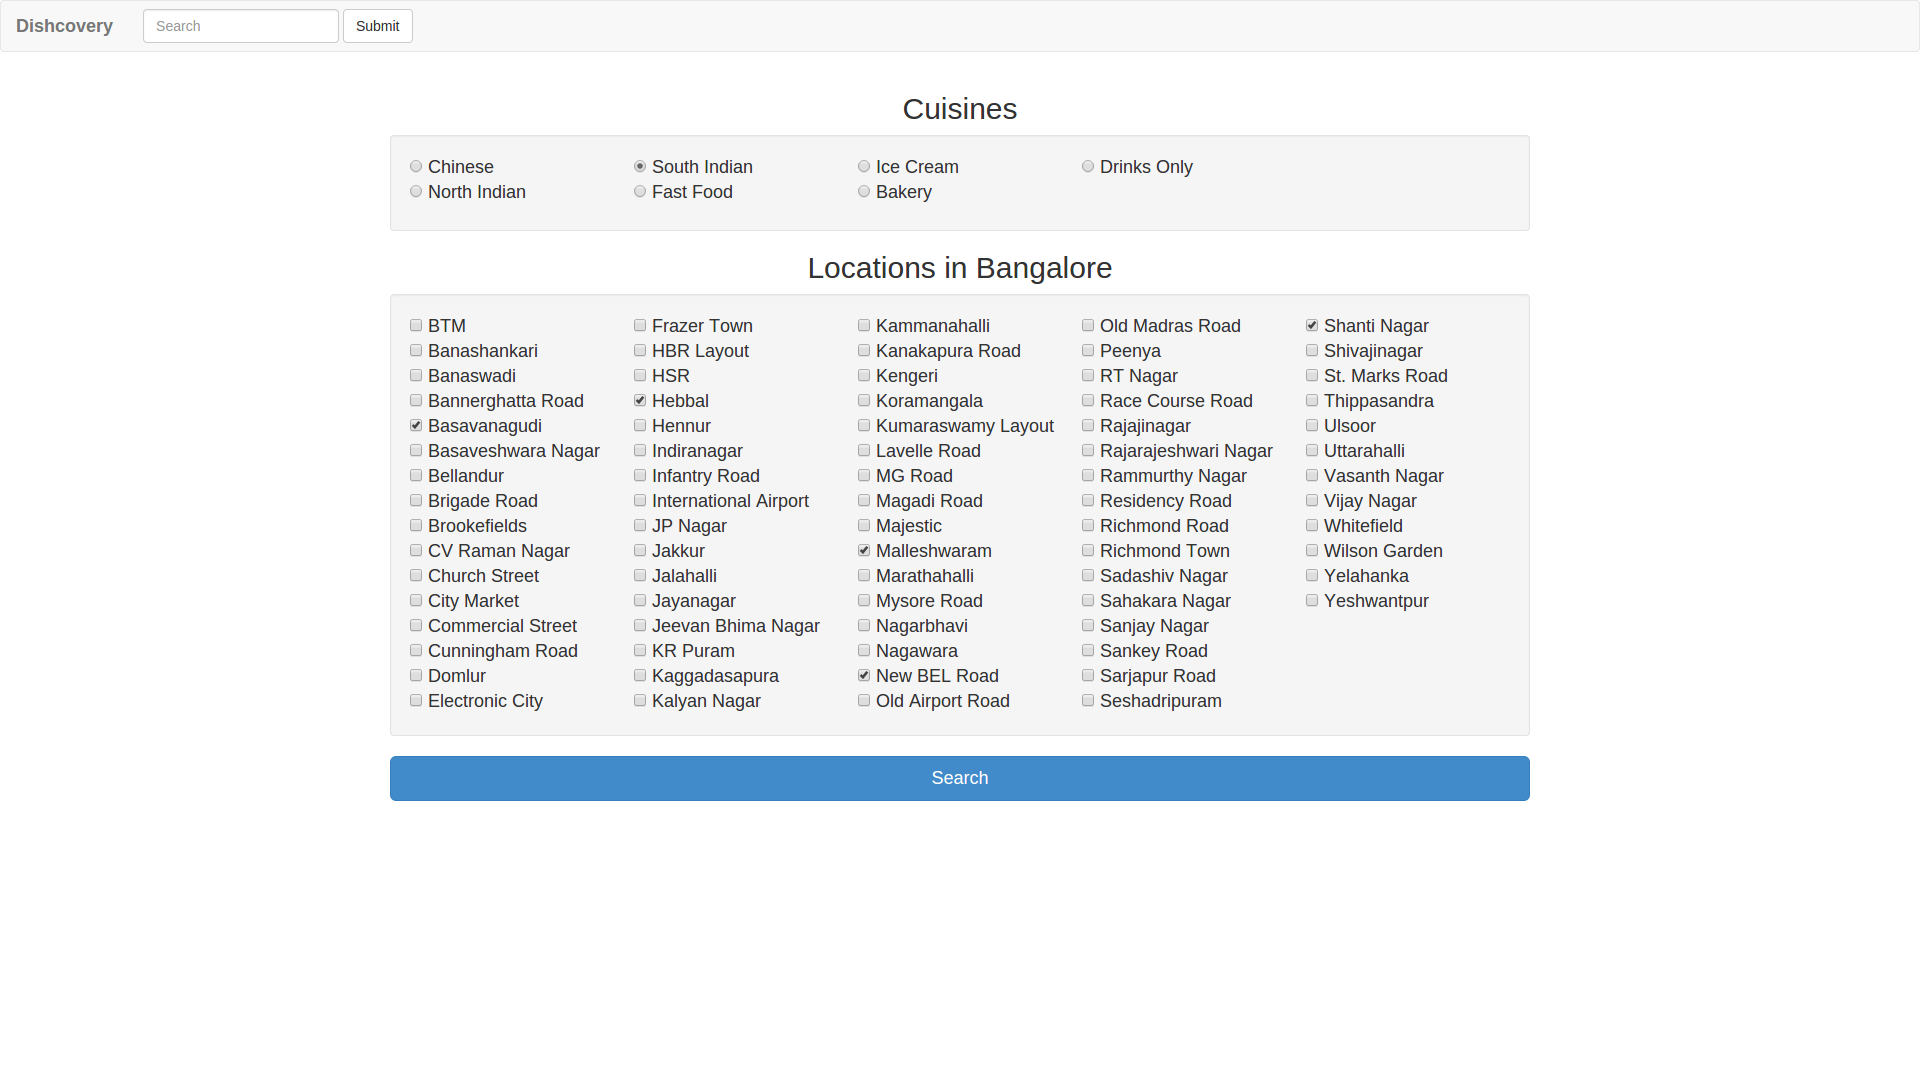Choose Fast Food cuisine option

click(x=640, y=192)
